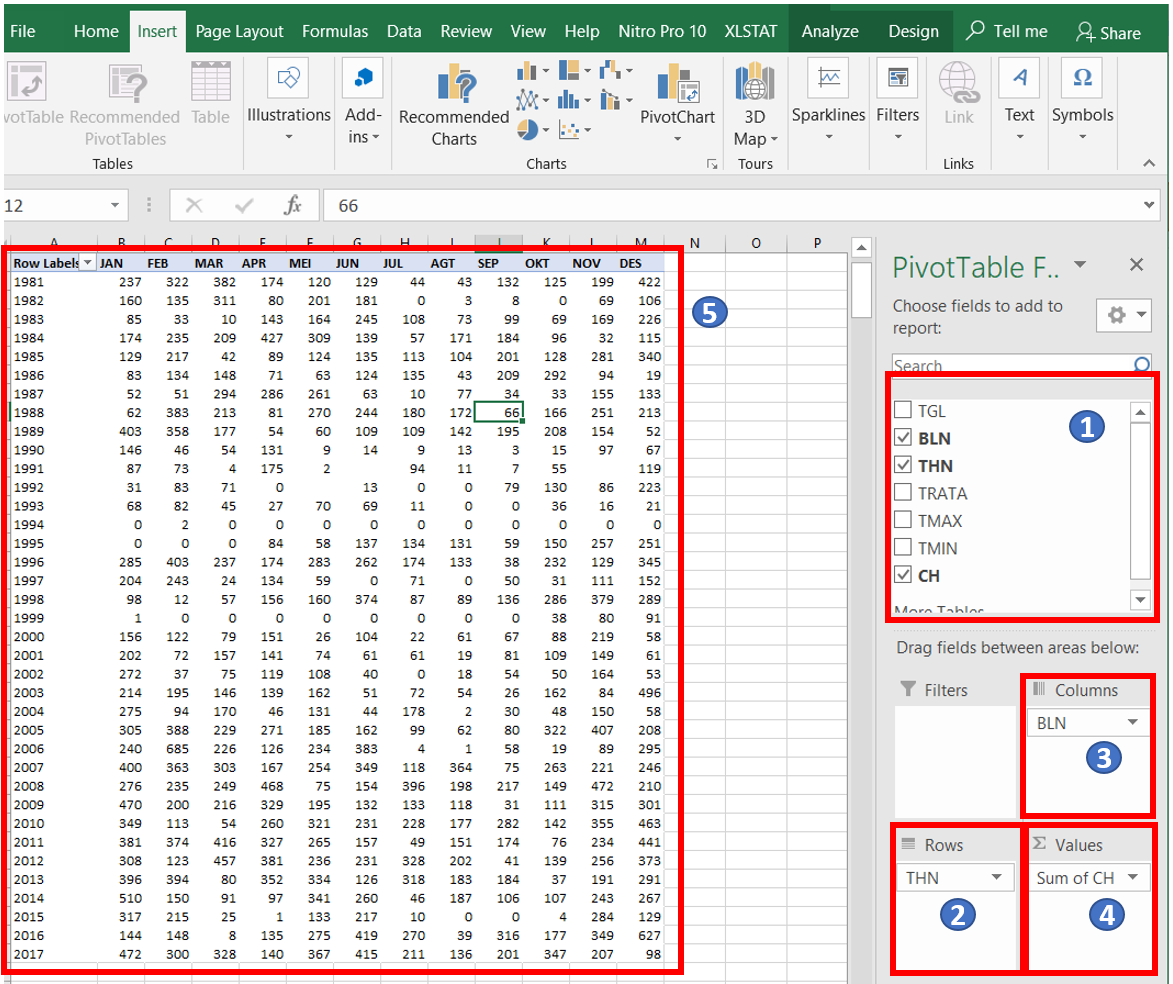The width and height of the screenshot is (1173, 984).
Task: Open PivotTable Fields tools gear
Action: point(1123,315)
